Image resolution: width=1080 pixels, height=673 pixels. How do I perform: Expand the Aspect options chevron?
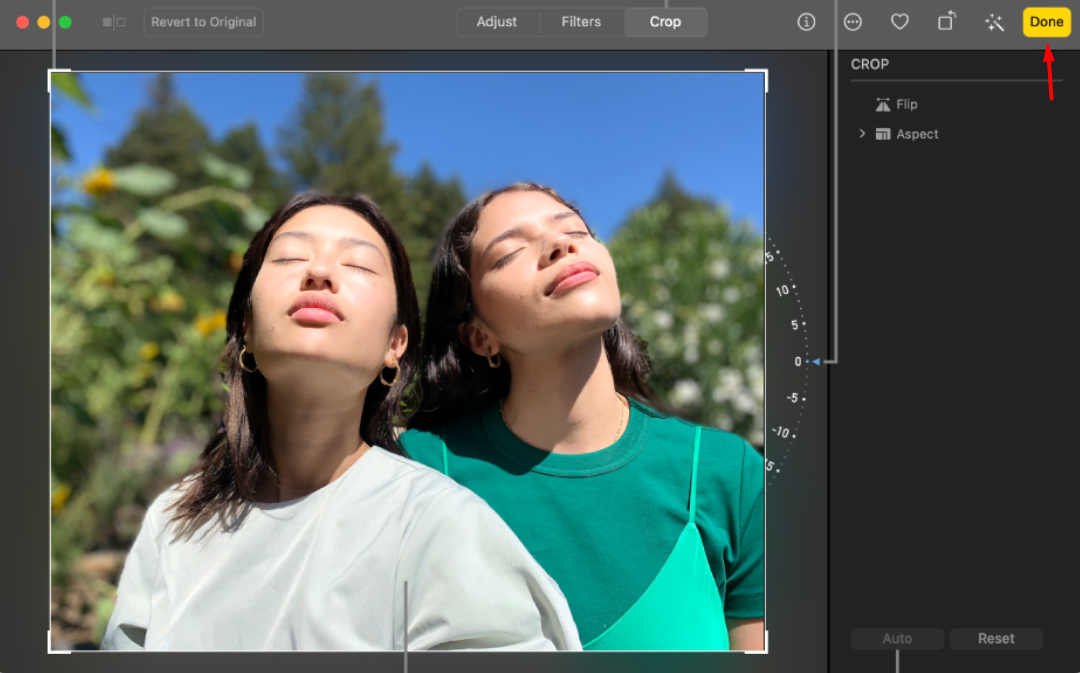coord(862,134)
